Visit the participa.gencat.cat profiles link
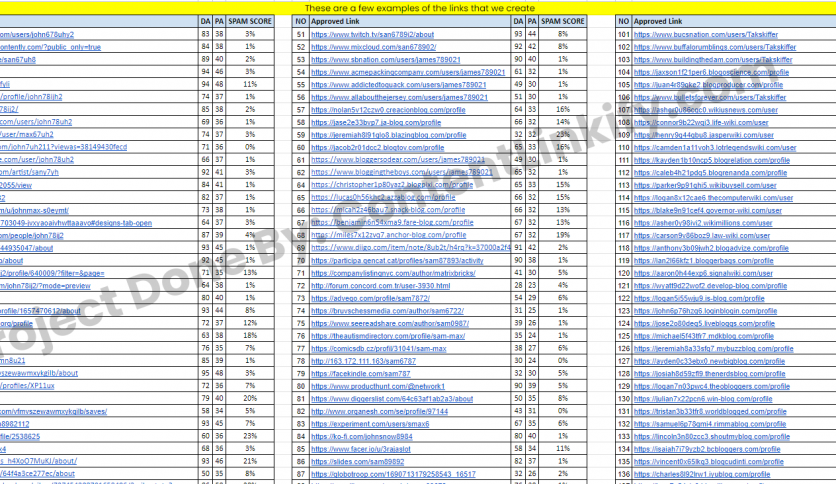This screenshot has height=484, width=836. pos(397,261)
